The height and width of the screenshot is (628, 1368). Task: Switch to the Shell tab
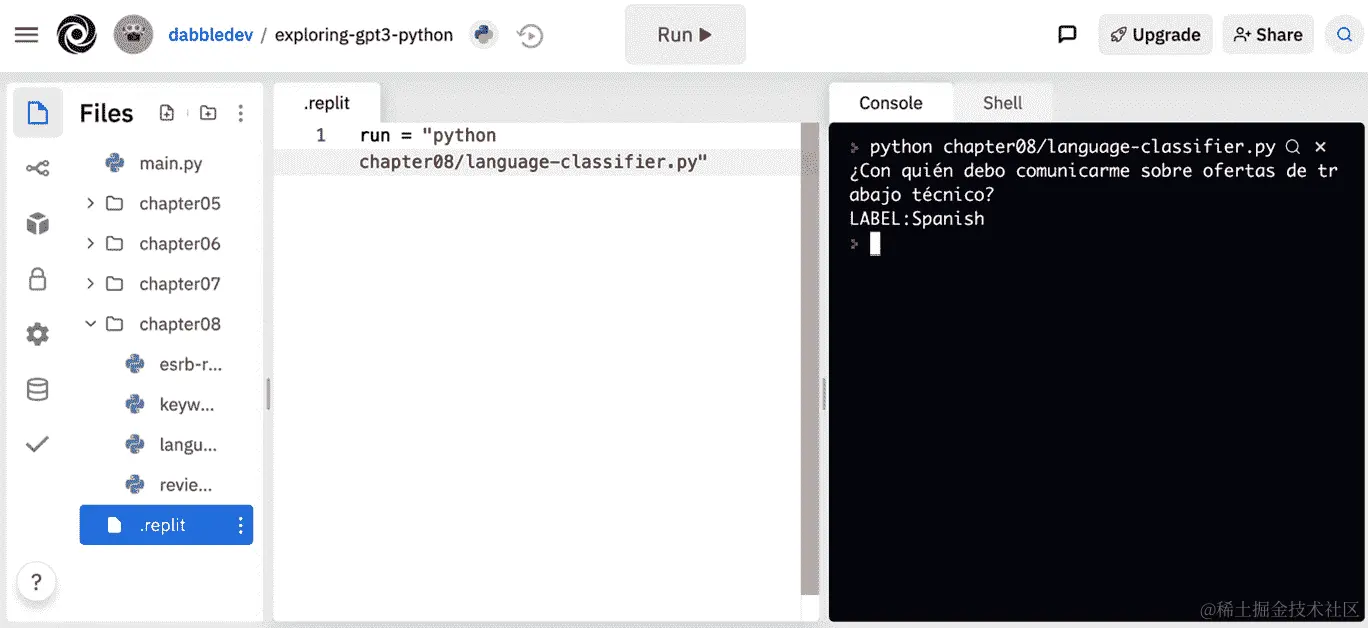click(1003, 102)
